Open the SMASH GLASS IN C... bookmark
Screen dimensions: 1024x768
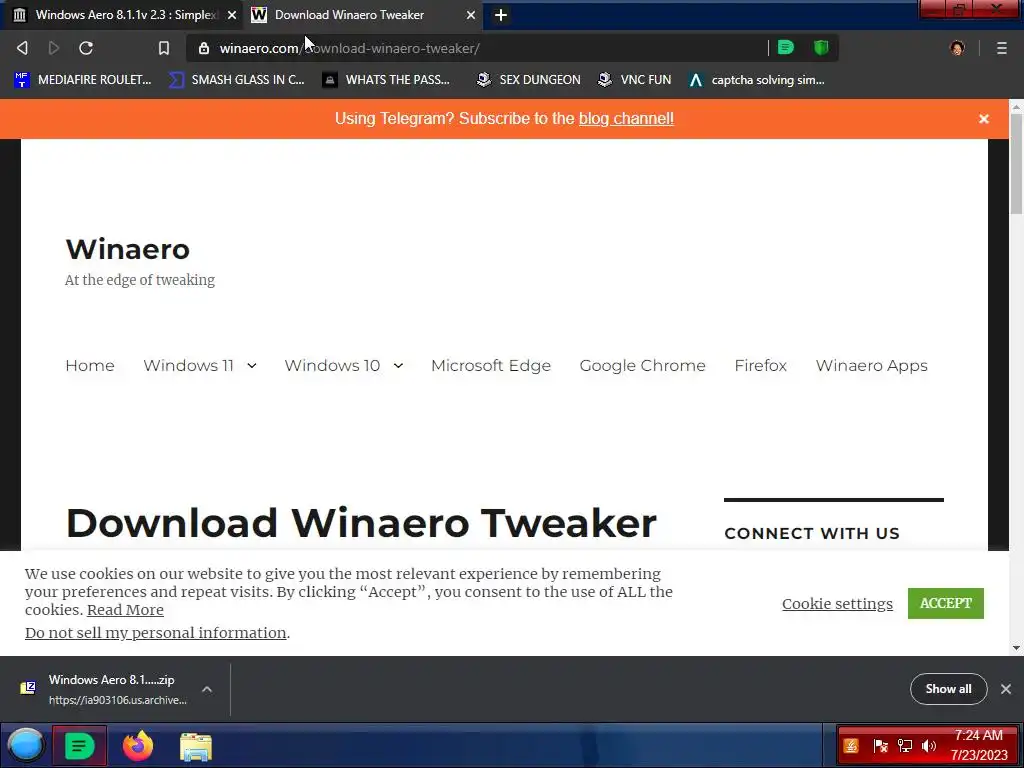236,80
